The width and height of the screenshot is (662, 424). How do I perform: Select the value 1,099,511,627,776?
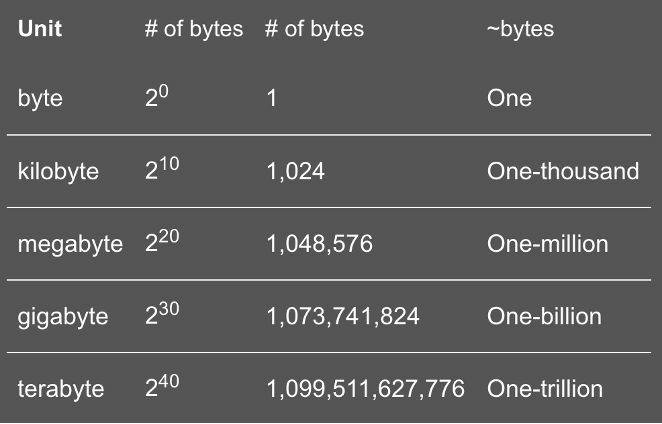tap(366, 389)
